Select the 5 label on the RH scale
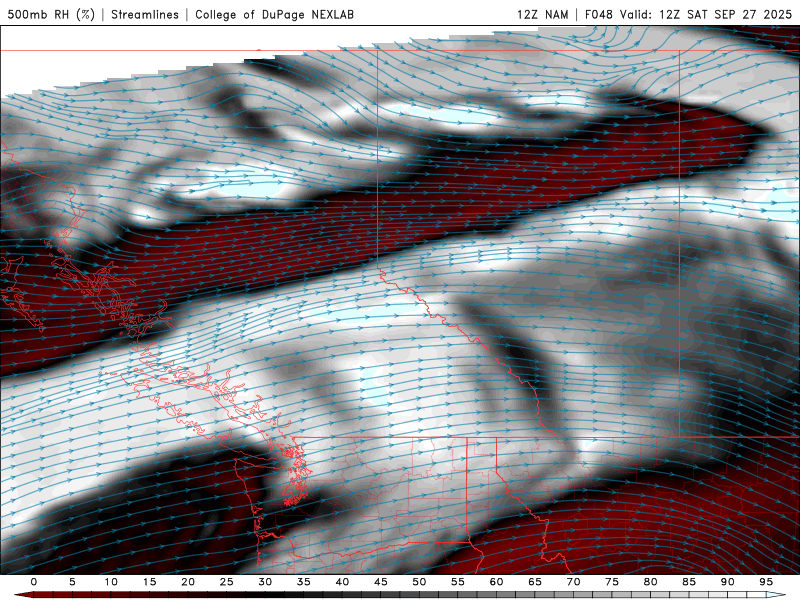 [72, 582]
